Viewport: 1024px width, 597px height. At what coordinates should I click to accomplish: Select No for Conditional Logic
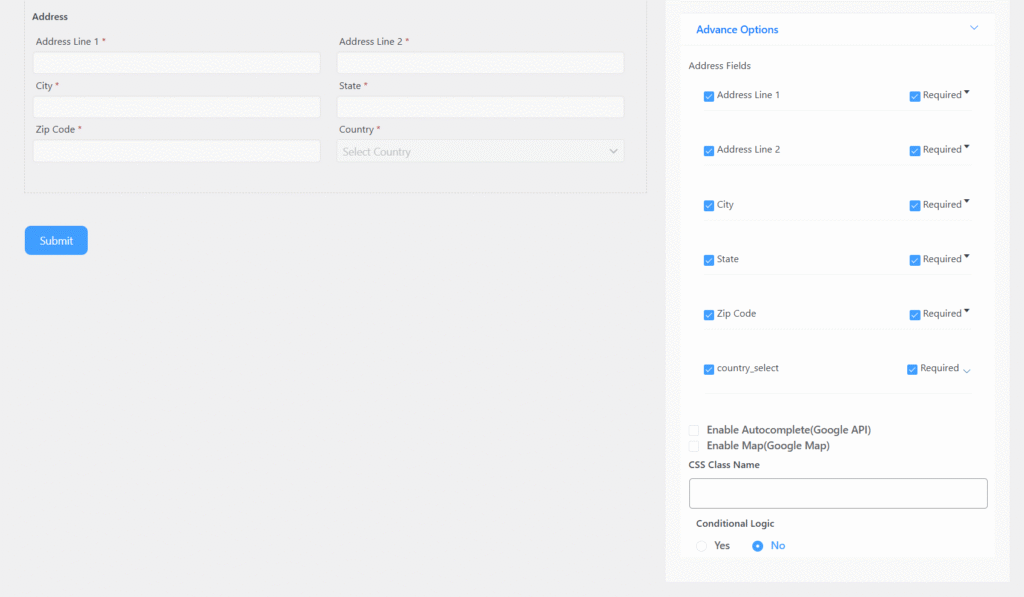click(758, 546)
